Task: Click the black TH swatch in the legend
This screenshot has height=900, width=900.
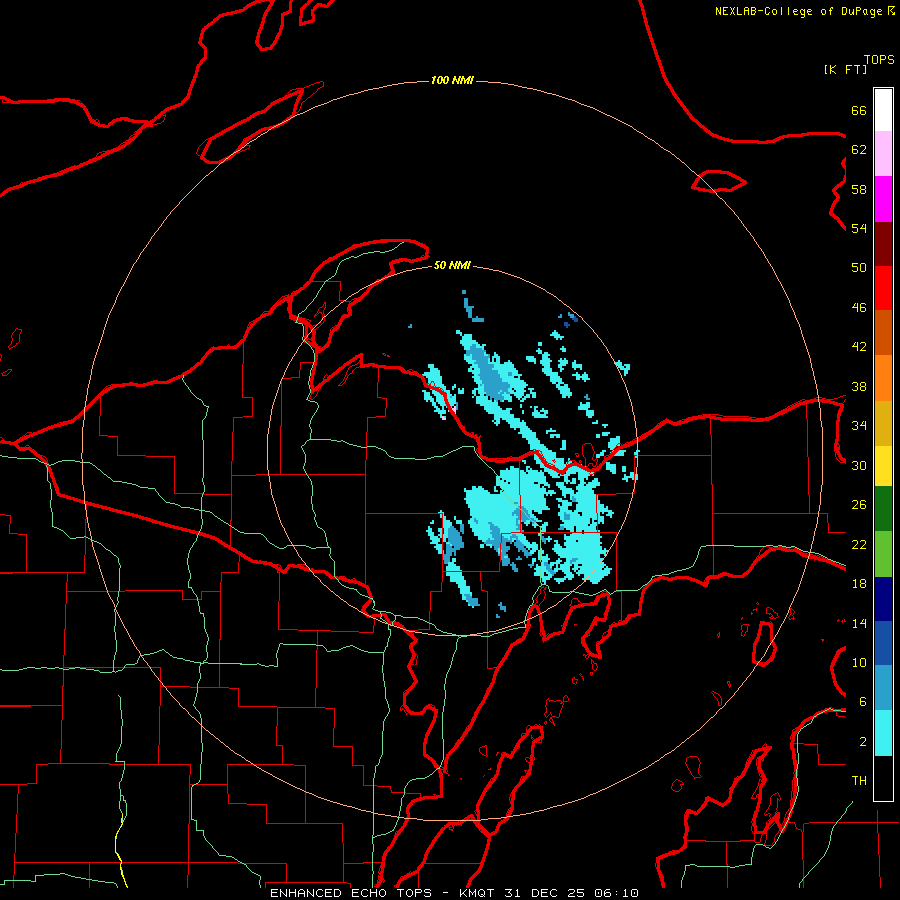Action: [883, 778]
